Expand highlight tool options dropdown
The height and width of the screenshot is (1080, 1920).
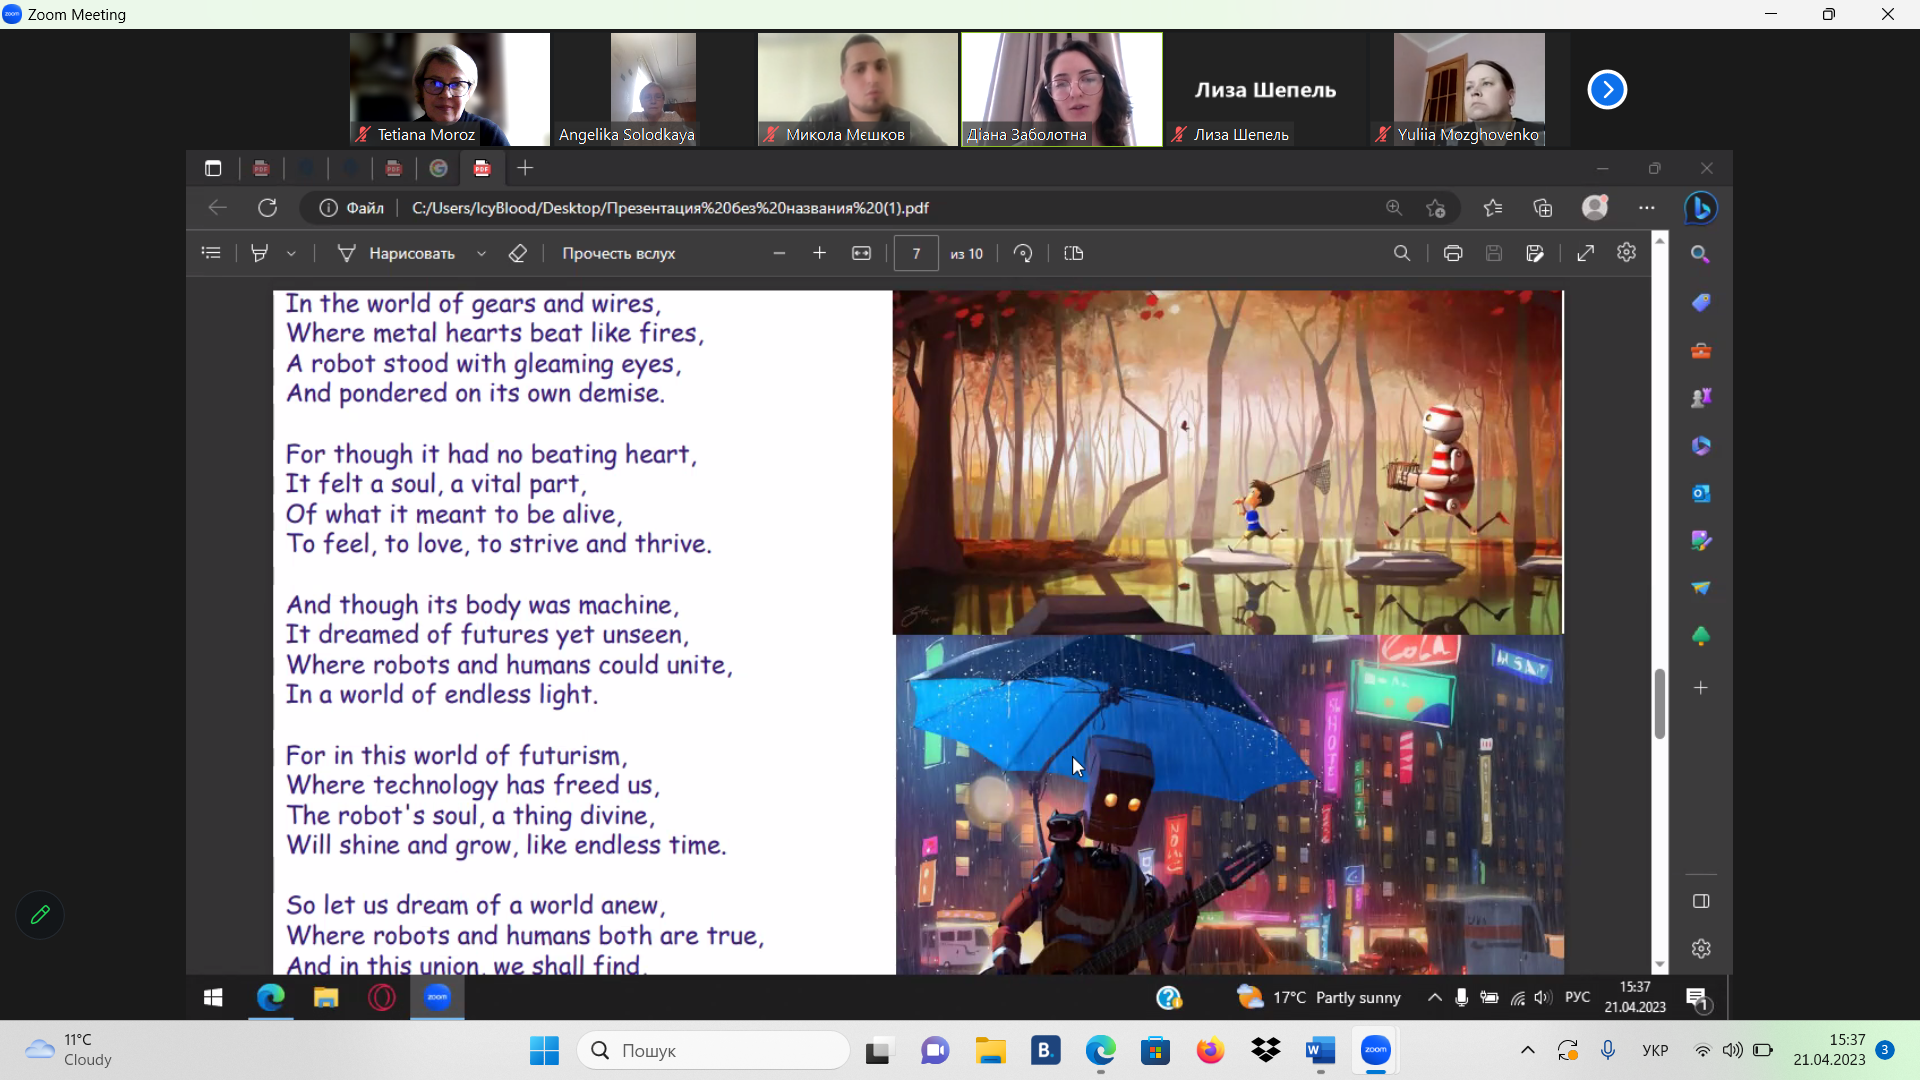pos(291,254)
